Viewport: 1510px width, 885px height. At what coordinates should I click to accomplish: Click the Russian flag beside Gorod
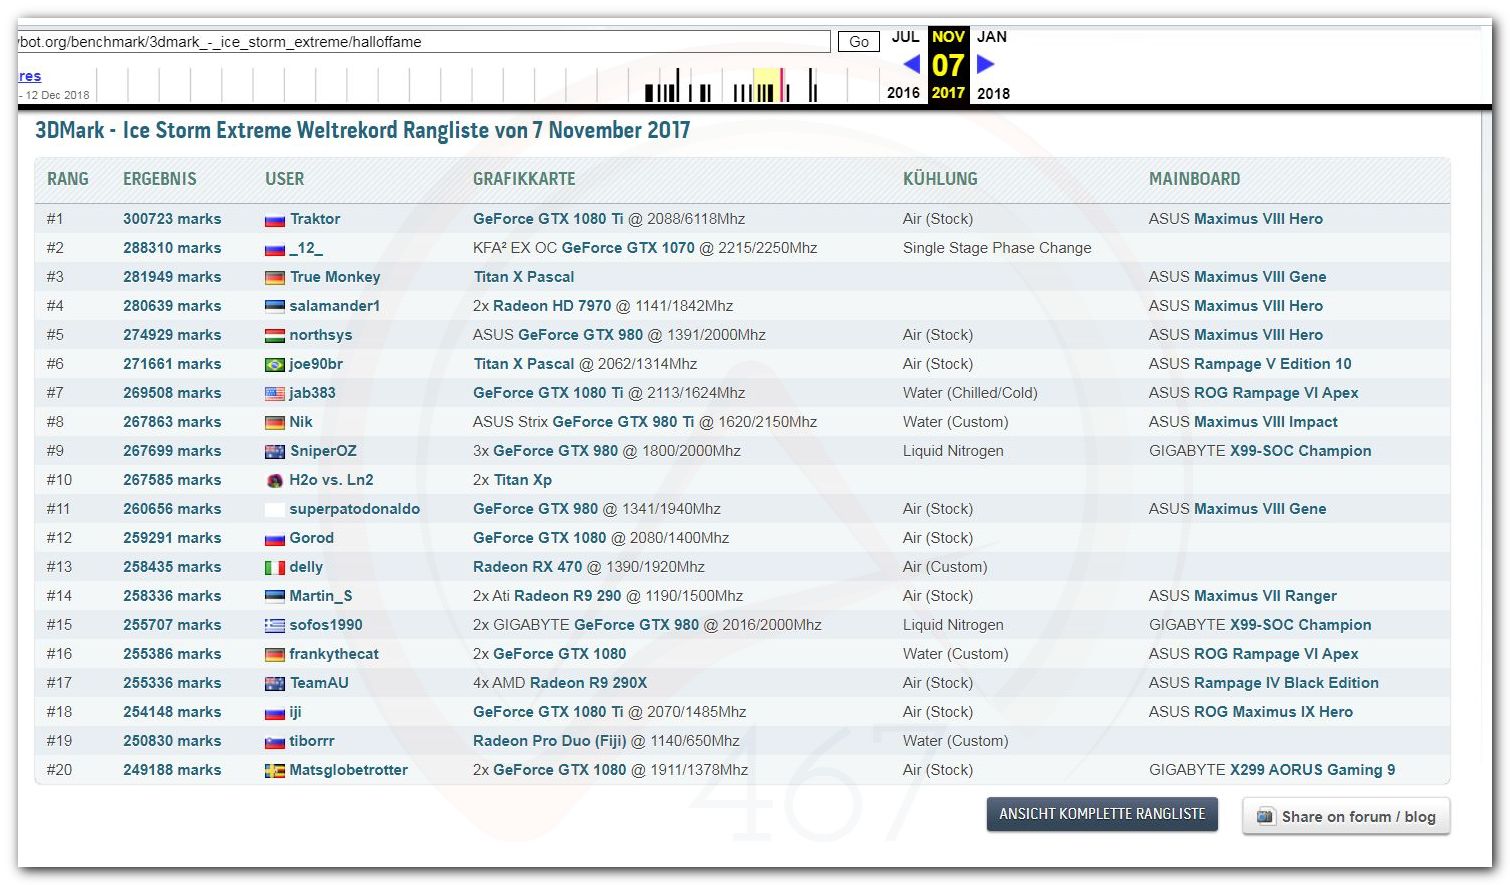coord(275,539)
